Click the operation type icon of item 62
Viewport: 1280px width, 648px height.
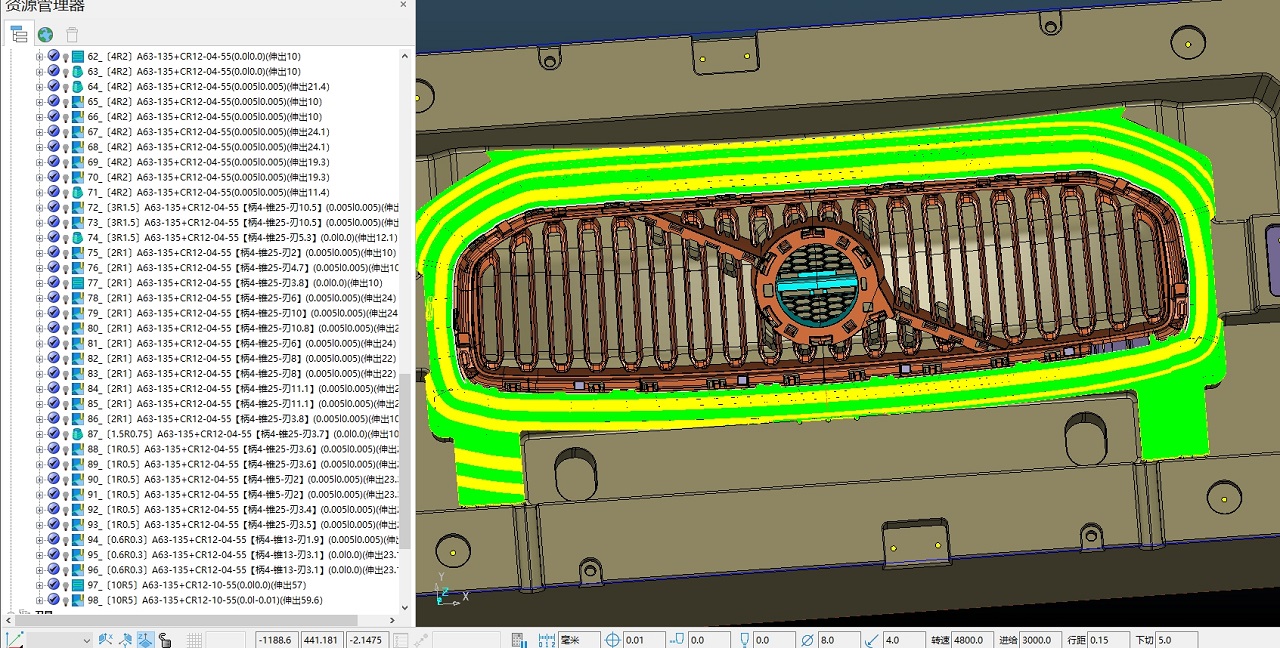pos(78,57)
